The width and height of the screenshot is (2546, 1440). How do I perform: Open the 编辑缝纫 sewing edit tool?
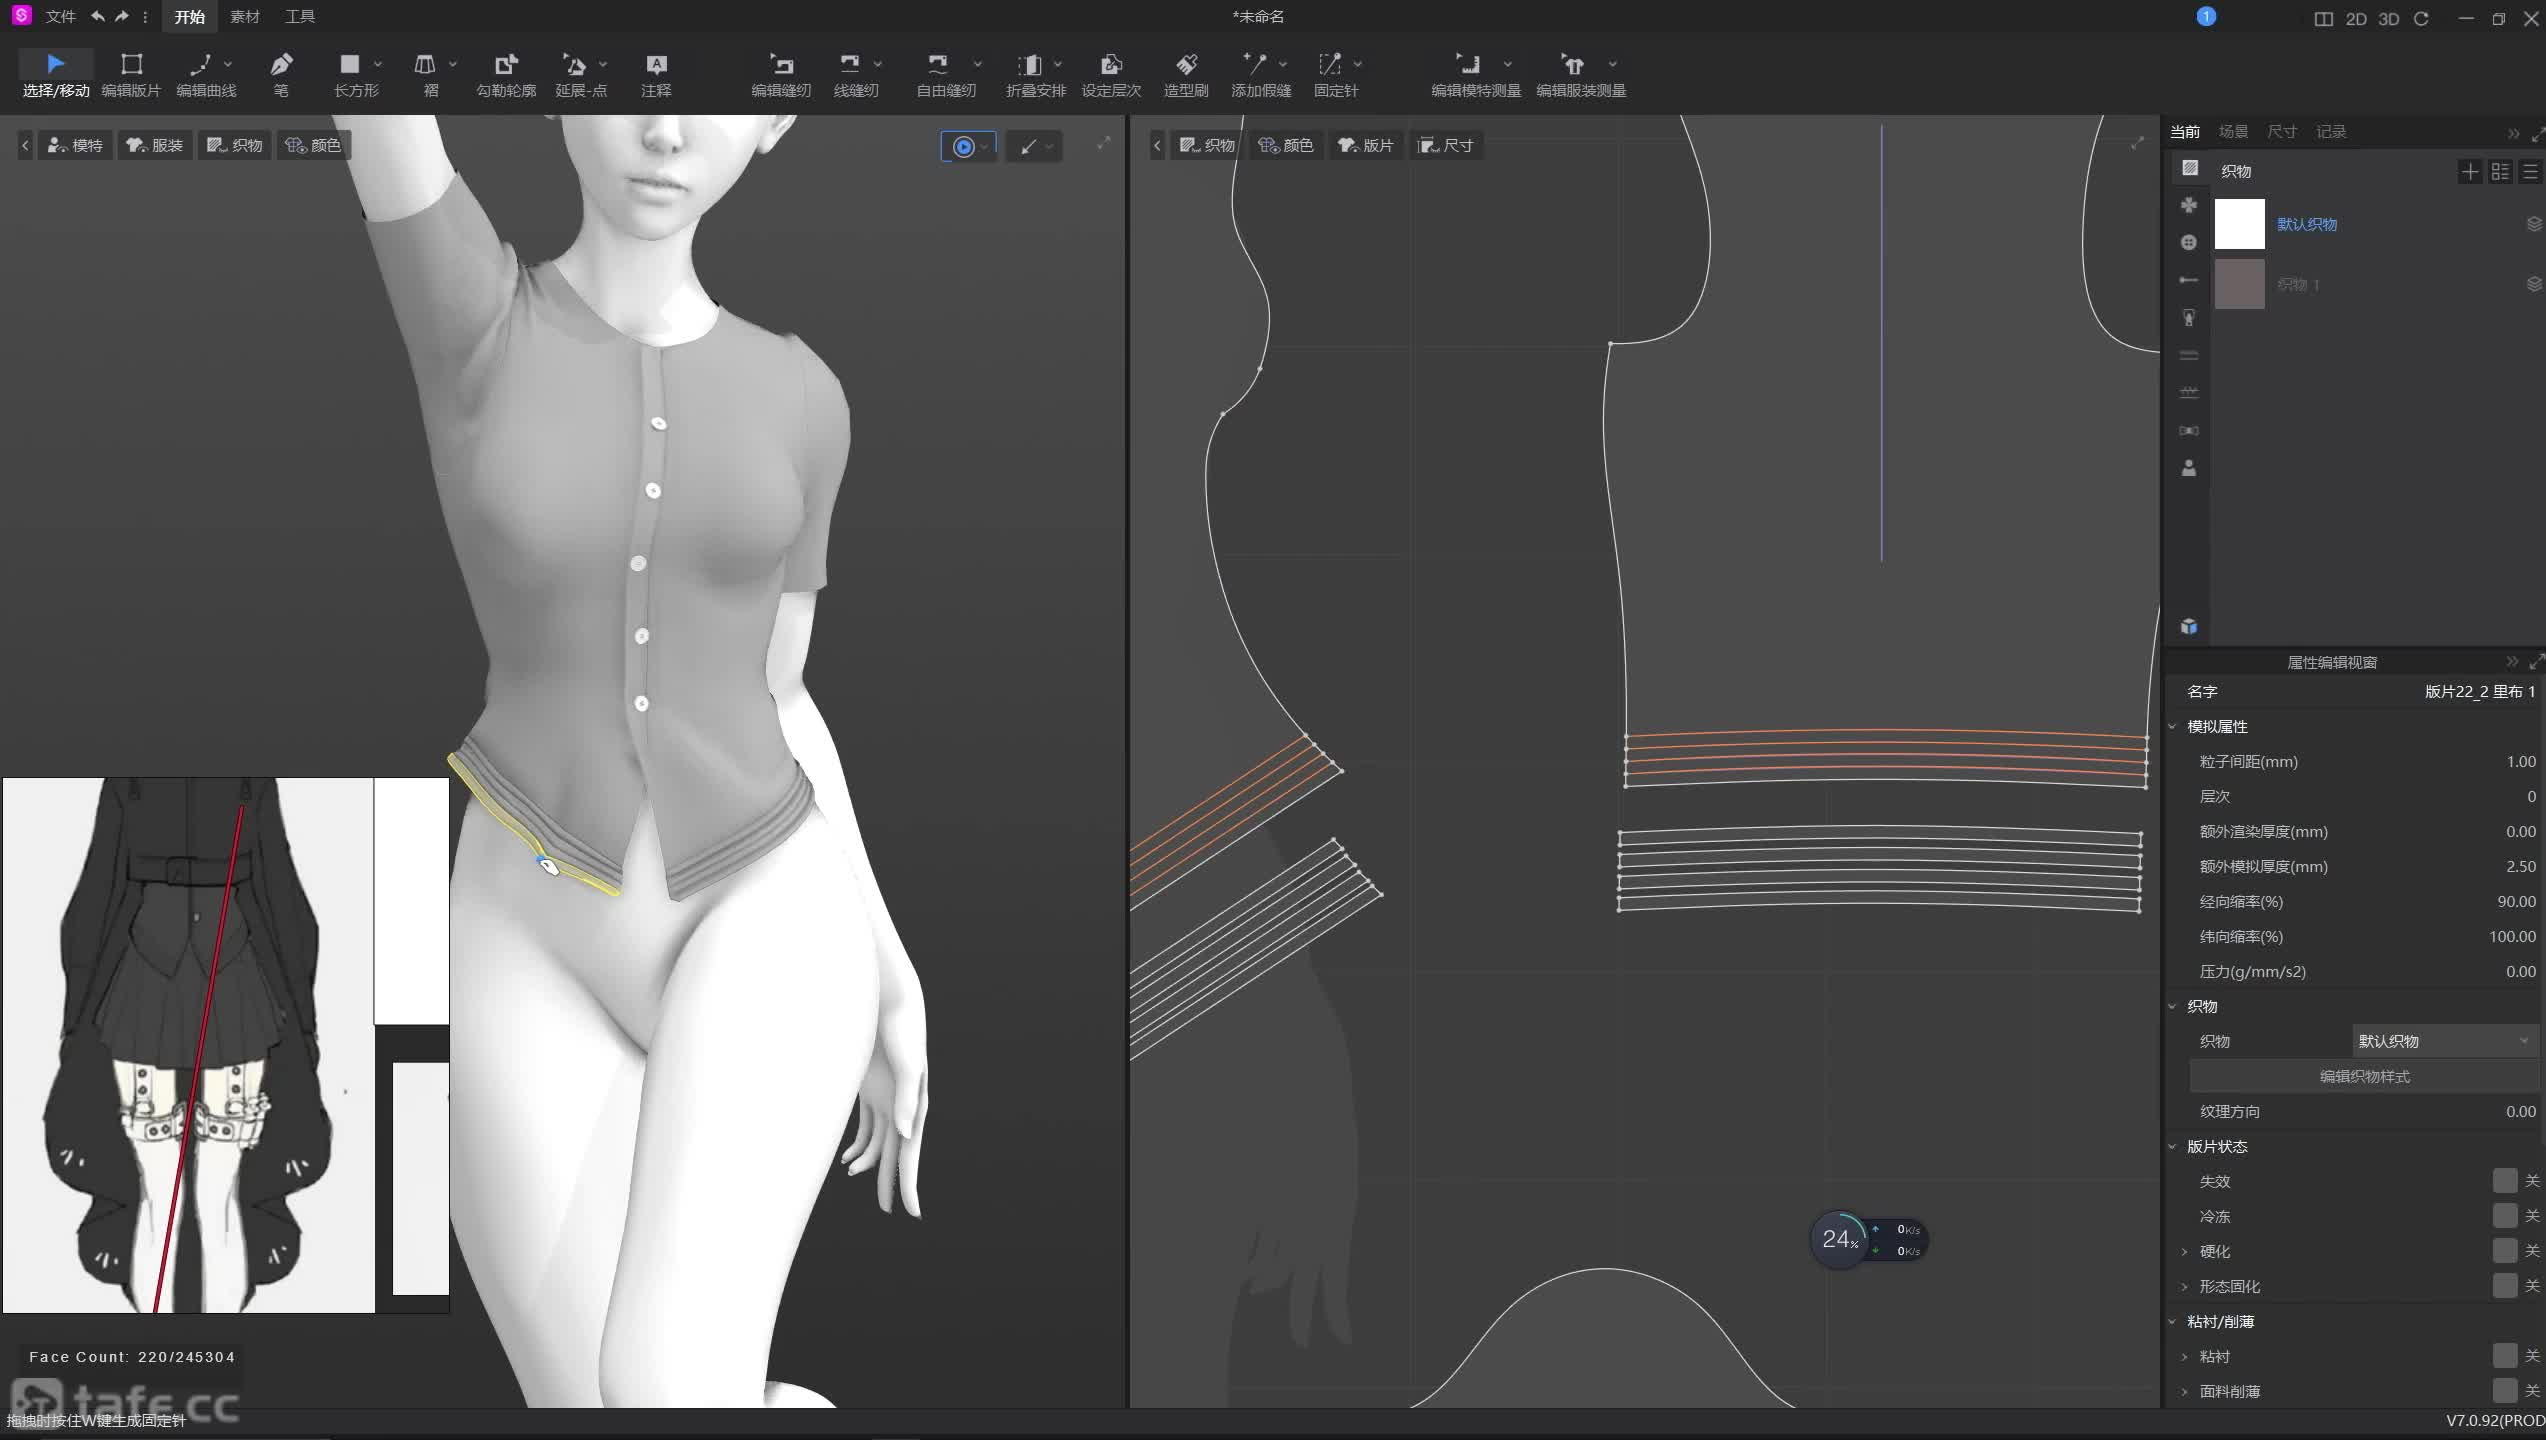point(781,75)
